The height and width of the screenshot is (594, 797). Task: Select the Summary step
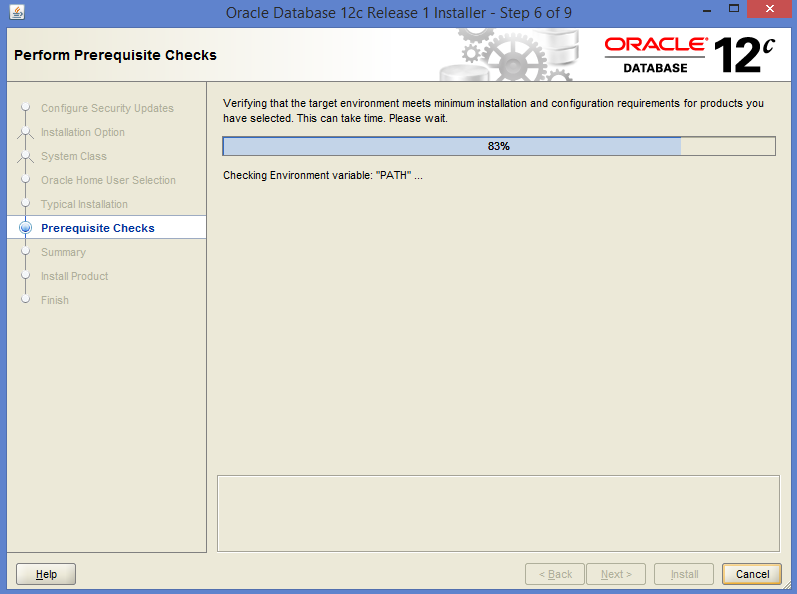coord(64,252)
